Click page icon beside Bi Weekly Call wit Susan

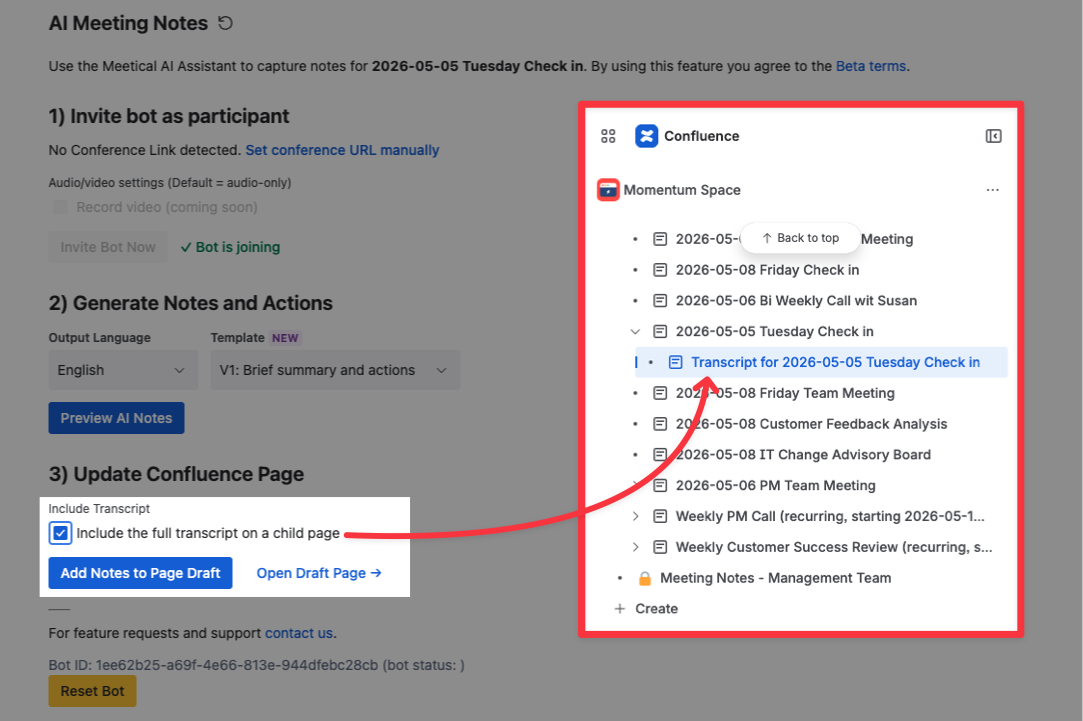[660, 300]
